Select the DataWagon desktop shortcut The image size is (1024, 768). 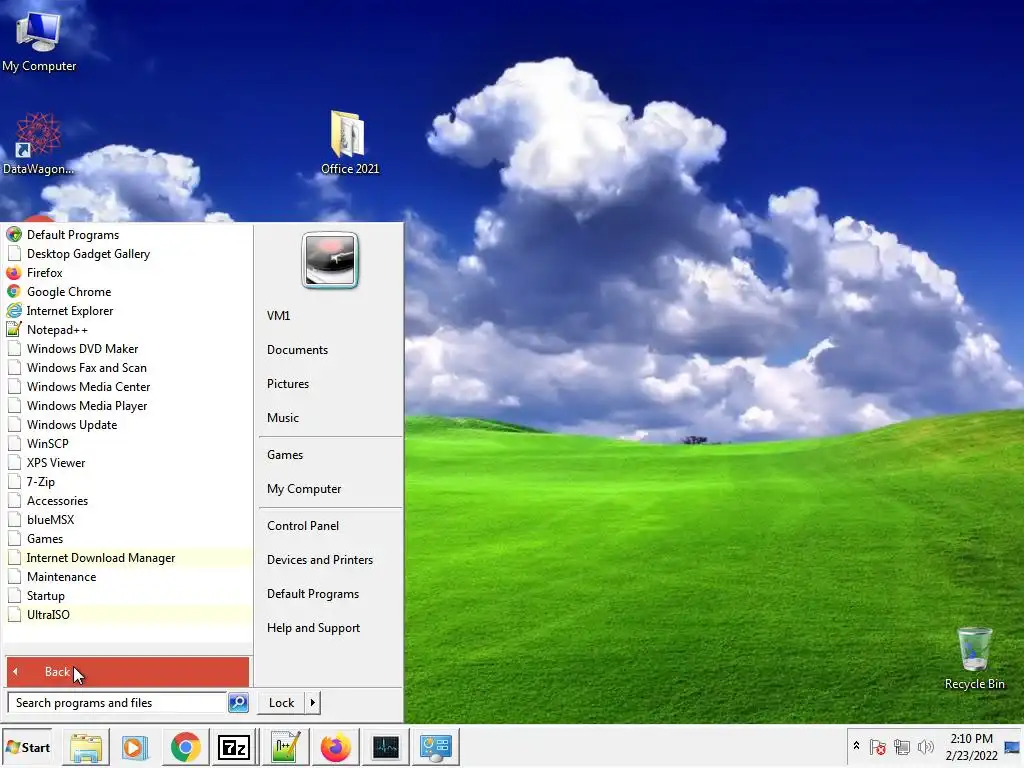click(38, 144)
